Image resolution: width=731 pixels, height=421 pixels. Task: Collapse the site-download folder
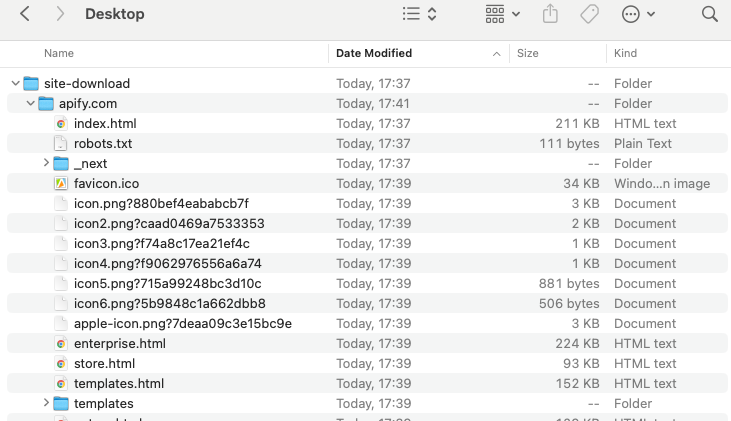tap(15, 83)
